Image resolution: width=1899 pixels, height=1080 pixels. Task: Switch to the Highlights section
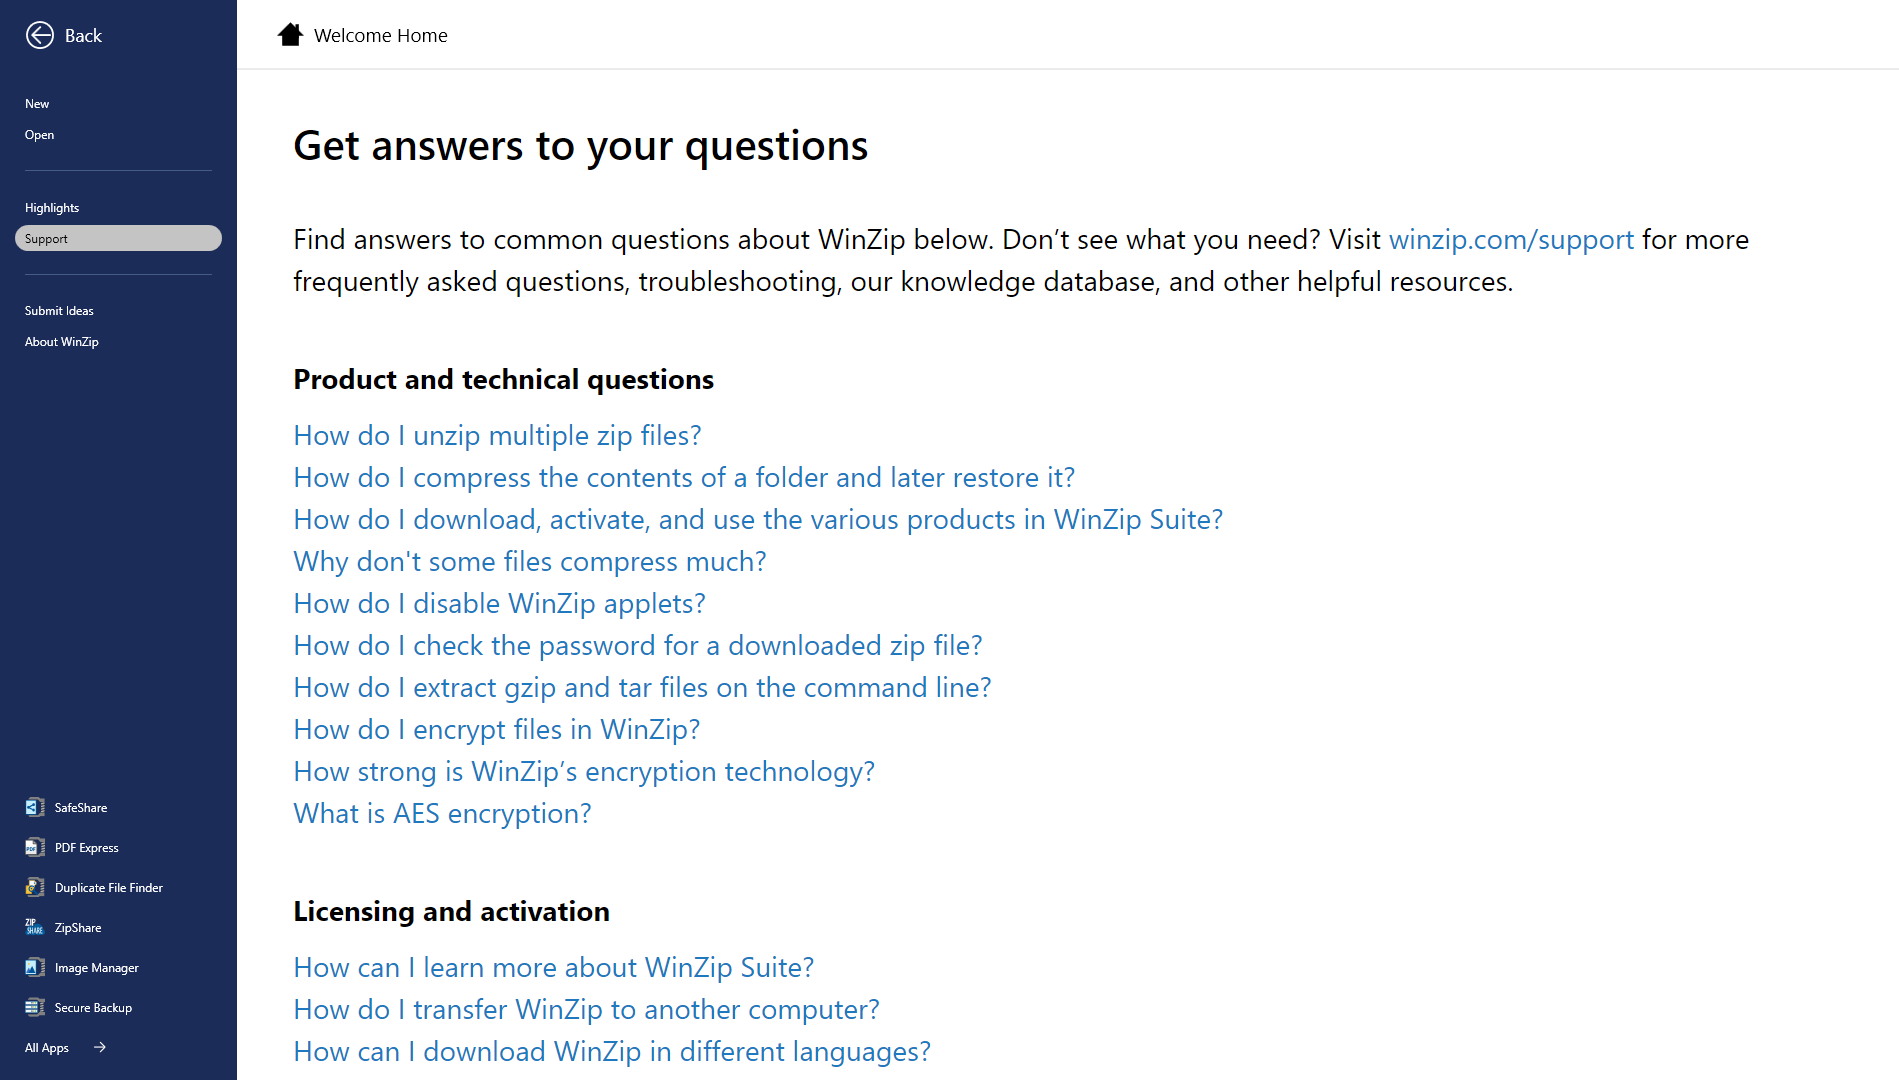[x=52, y=207]
